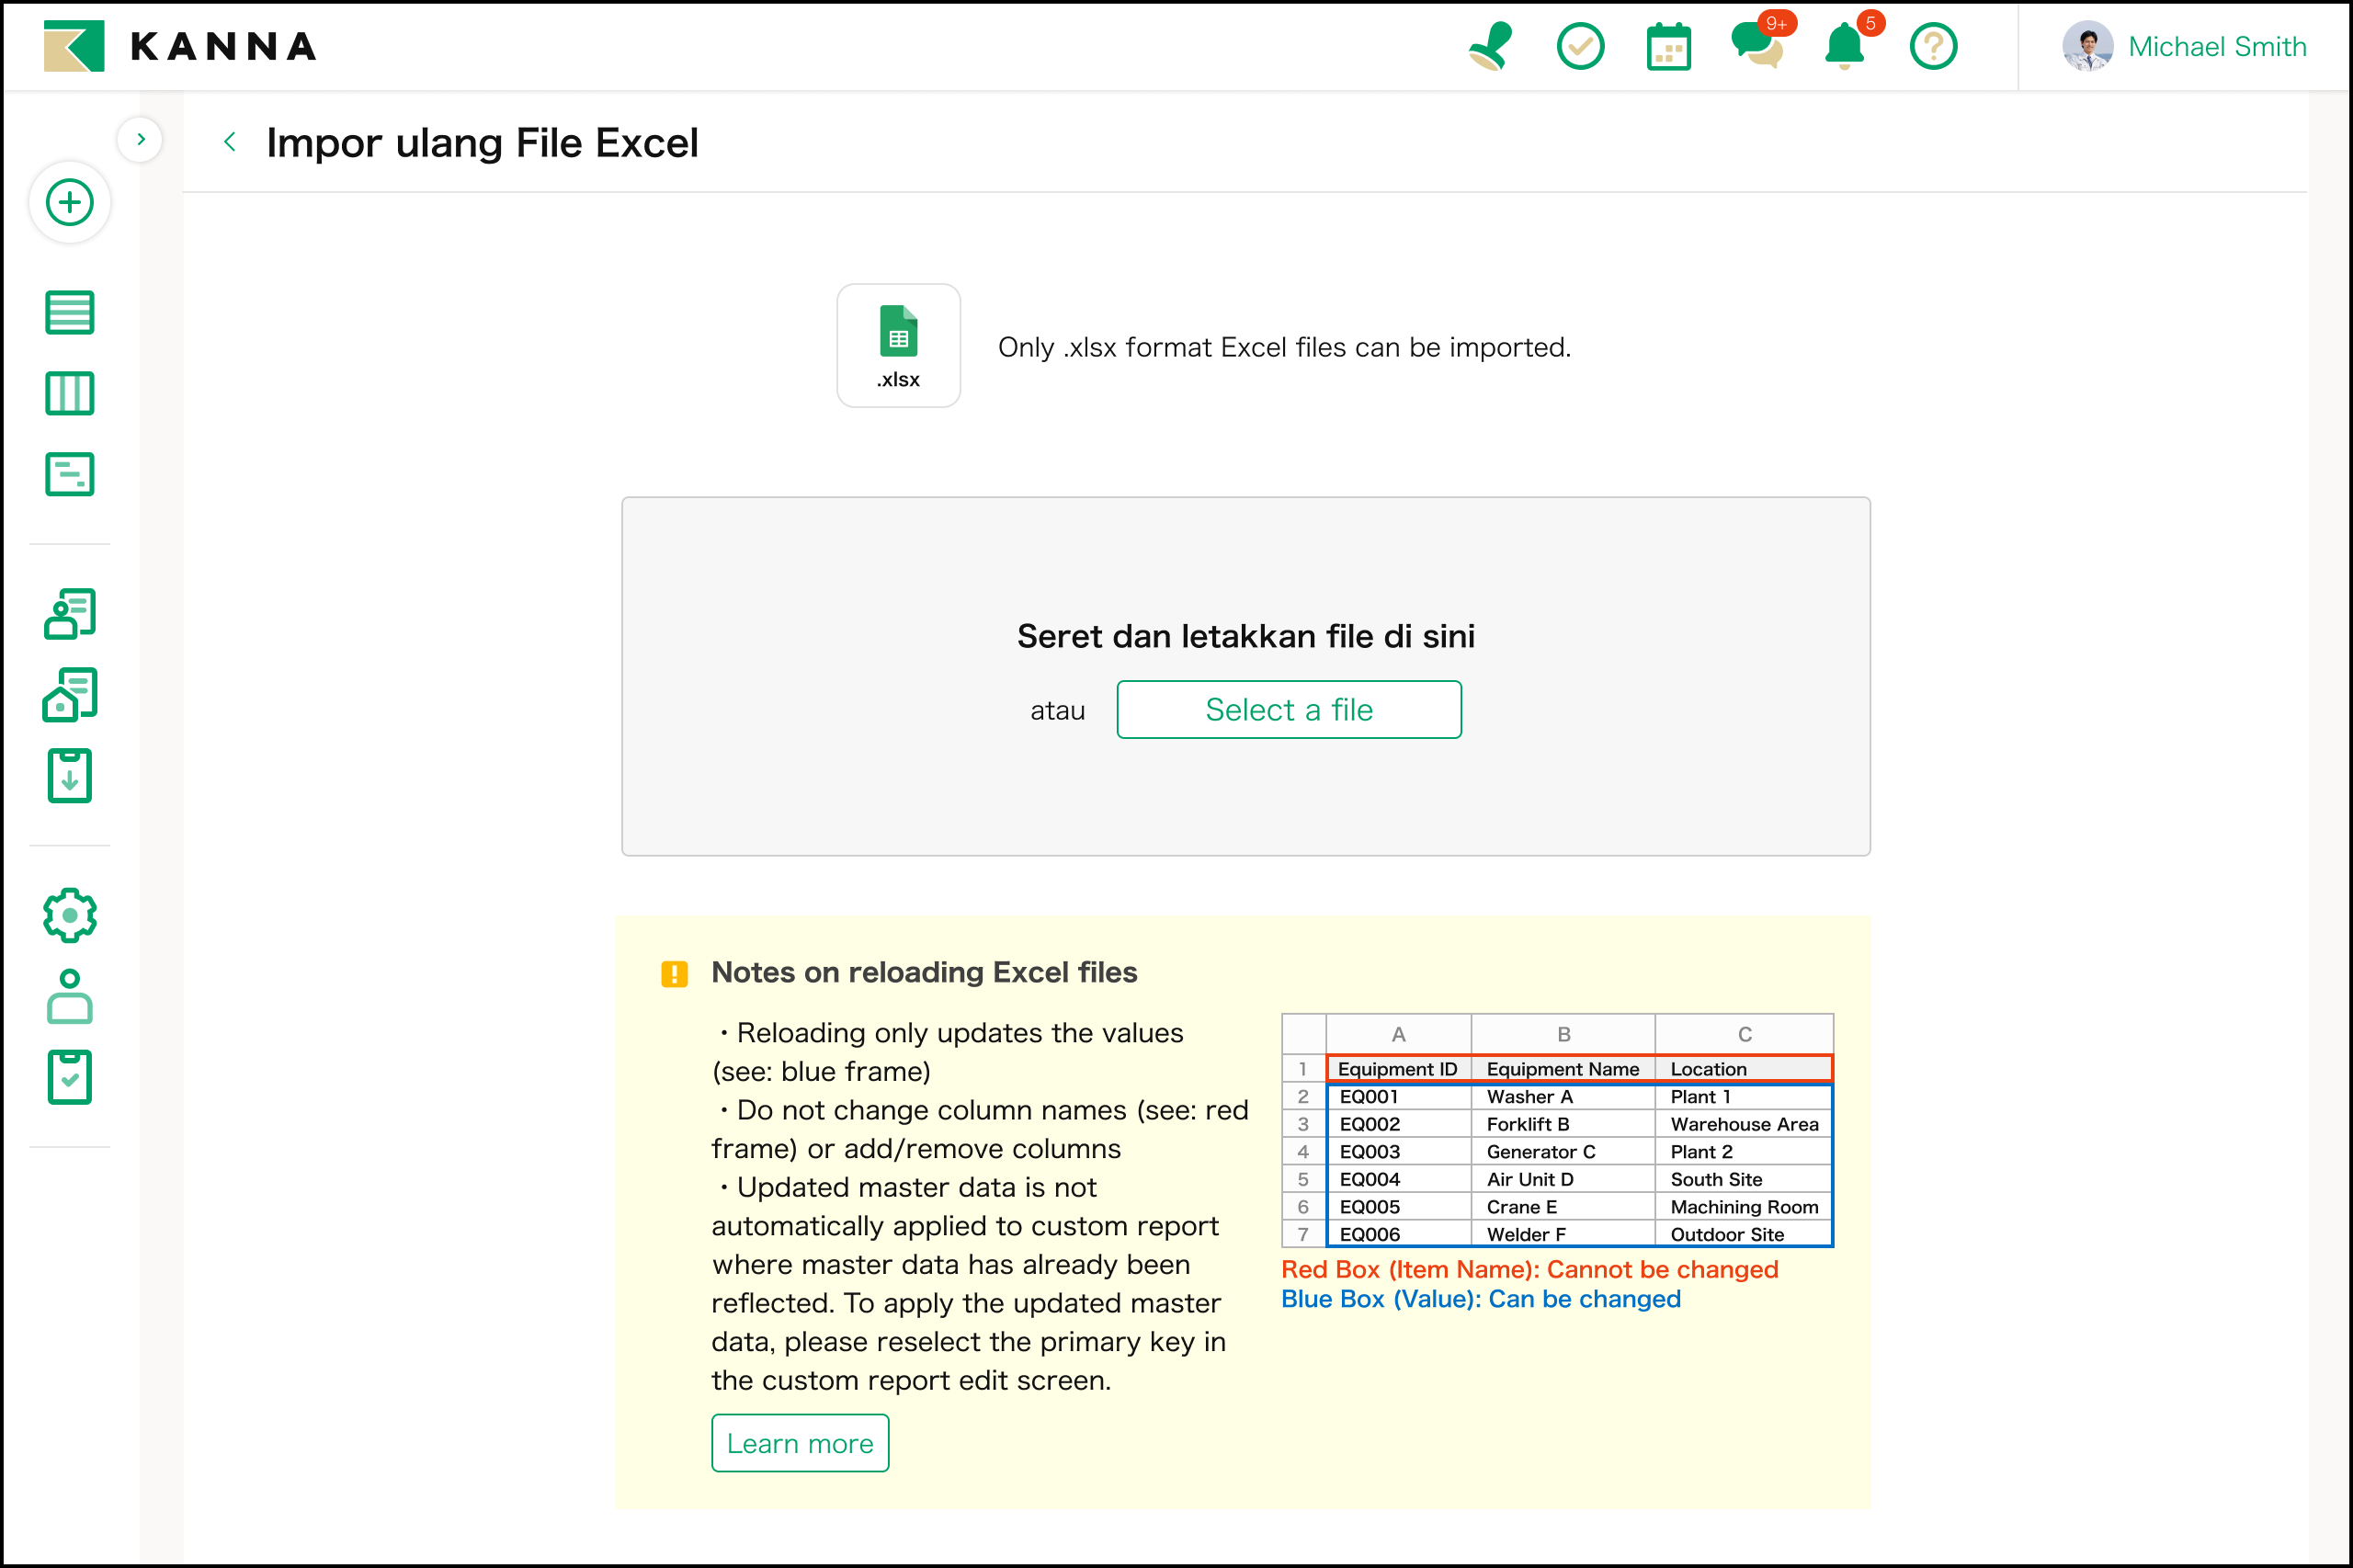
Task: Click the Learn more button
Action: 800,1443
